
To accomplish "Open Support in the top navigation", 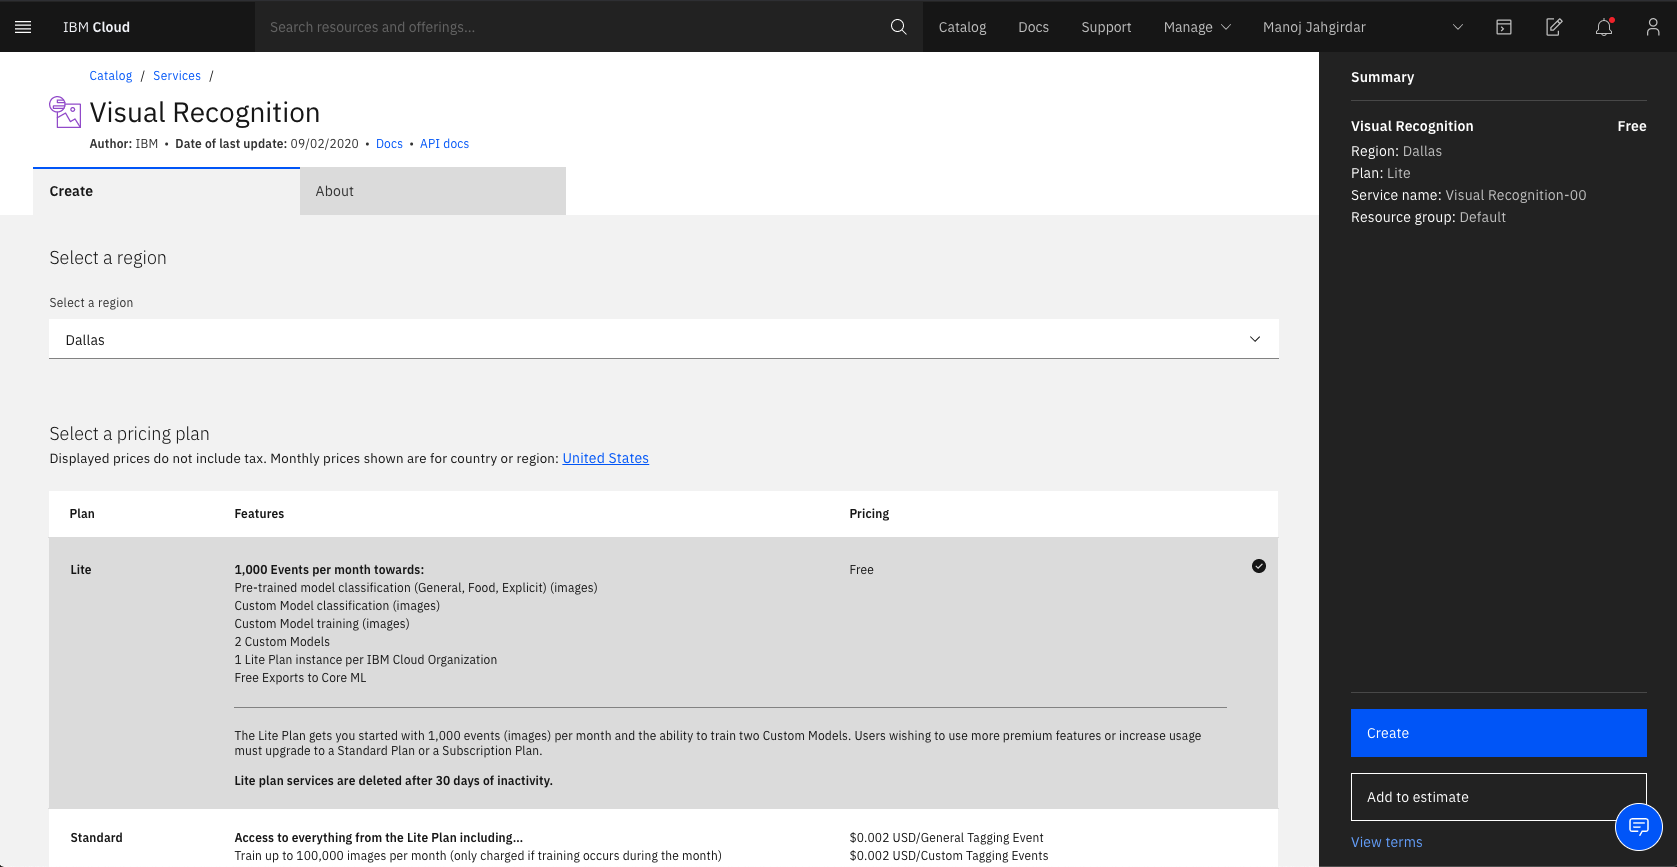I will tap(1106, 27).
